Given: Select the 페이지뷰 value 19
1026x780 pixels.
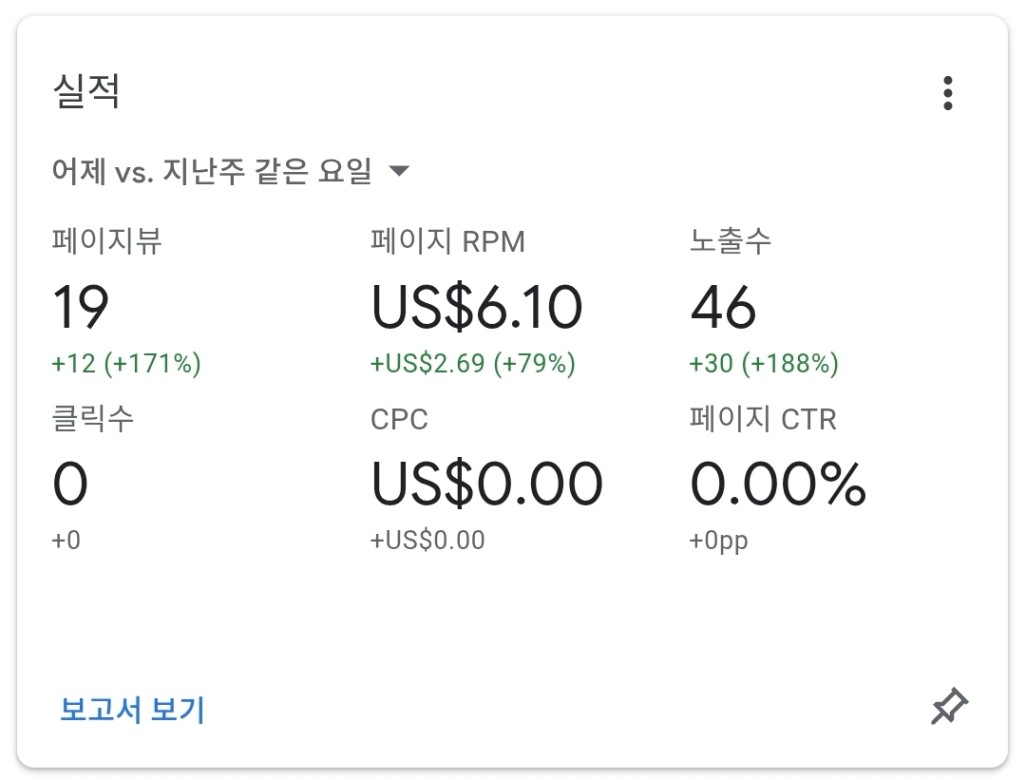Looking at the screenshot, I should pos(80,307).
